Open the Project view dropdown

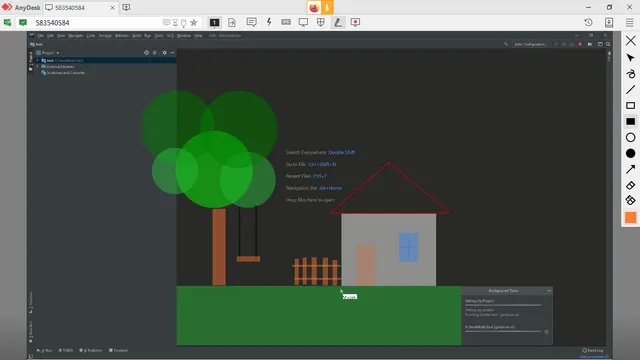(x=48, y=53)
